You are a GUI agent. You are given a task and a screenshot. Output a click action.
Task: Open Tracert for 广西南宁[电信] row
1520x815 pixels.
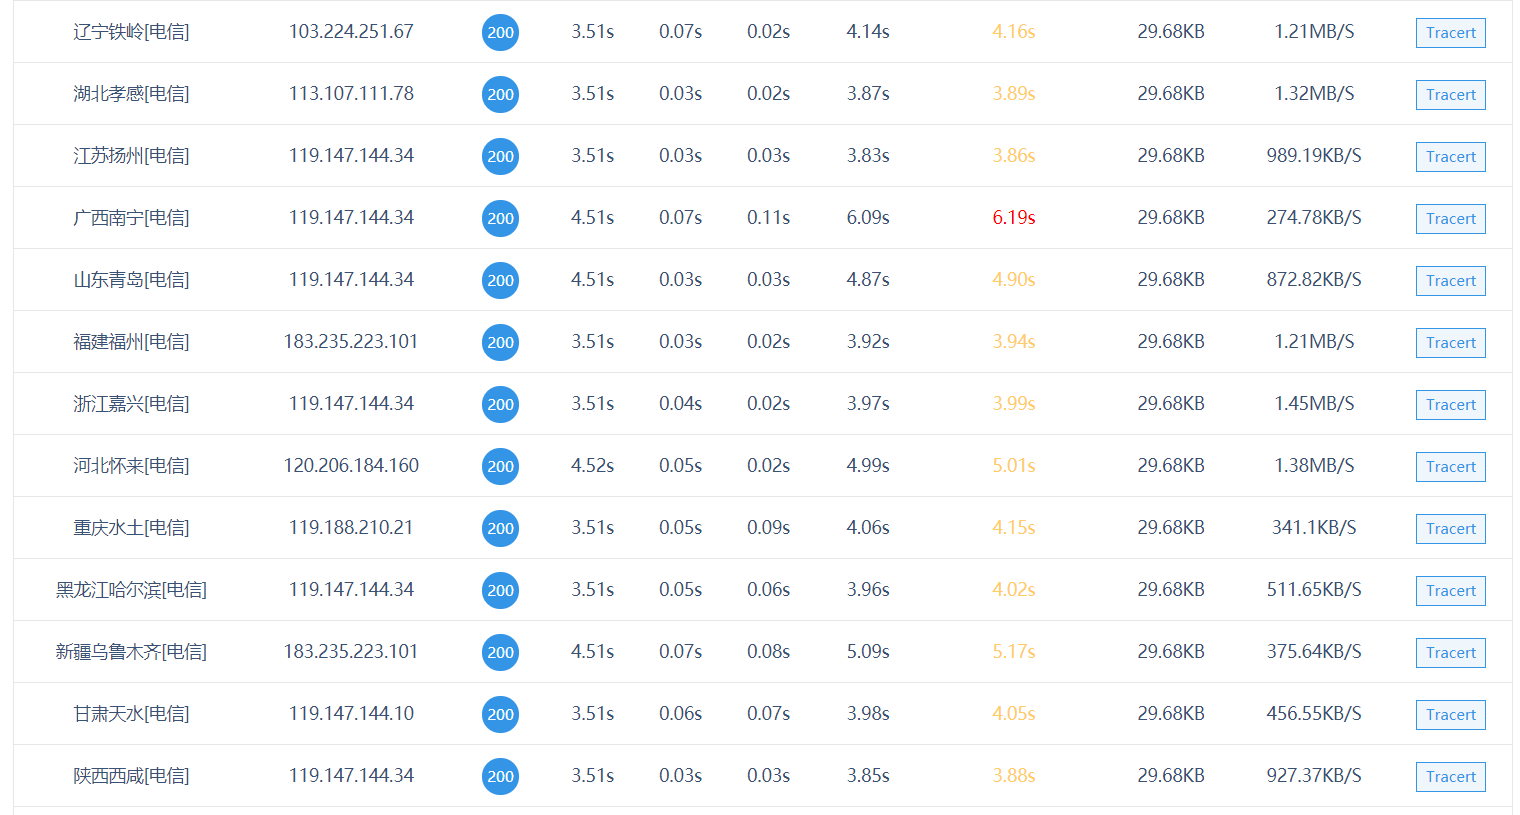[x=1450, y=219]
